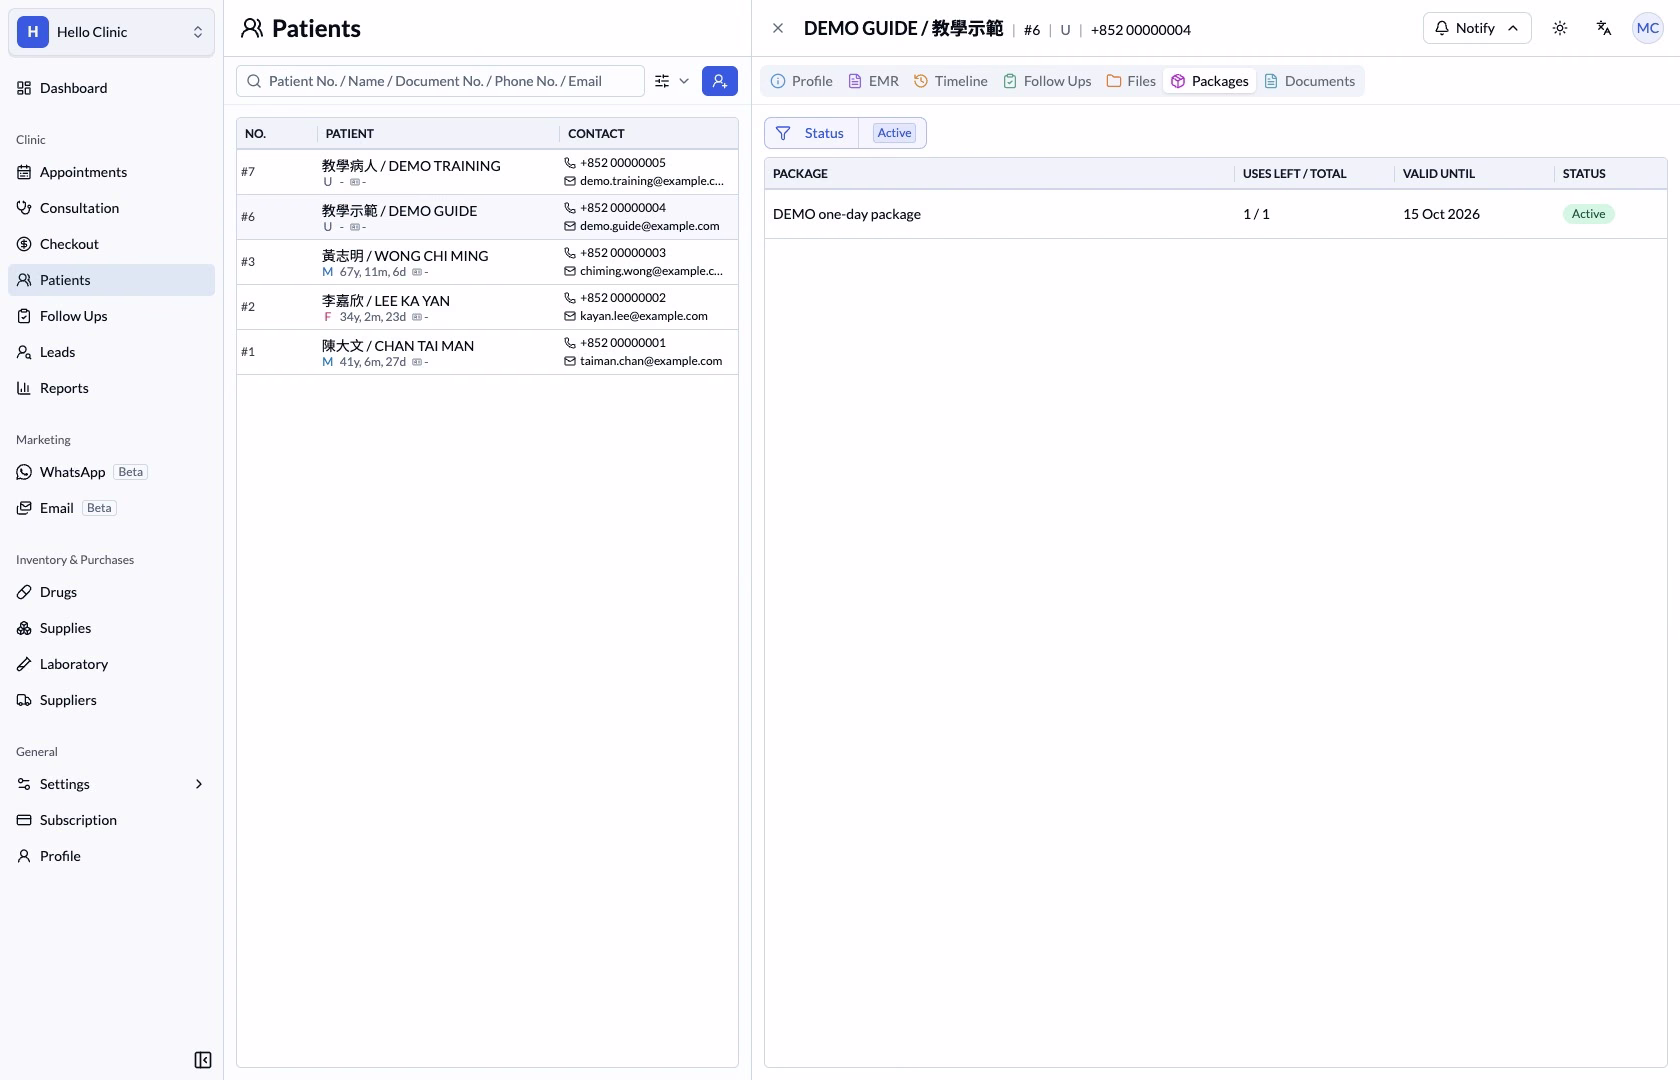Close the patient detail panel
Viewport: 1680px width, 1080px height.
click(778, 28)
